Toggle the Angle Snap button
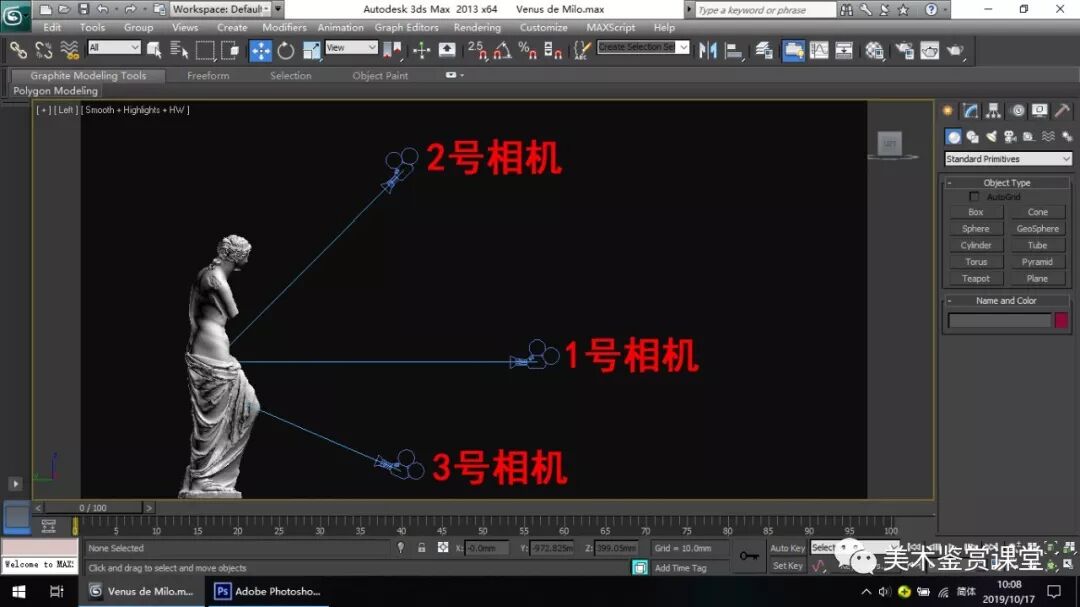The image size is (1080, 607). 502,50
